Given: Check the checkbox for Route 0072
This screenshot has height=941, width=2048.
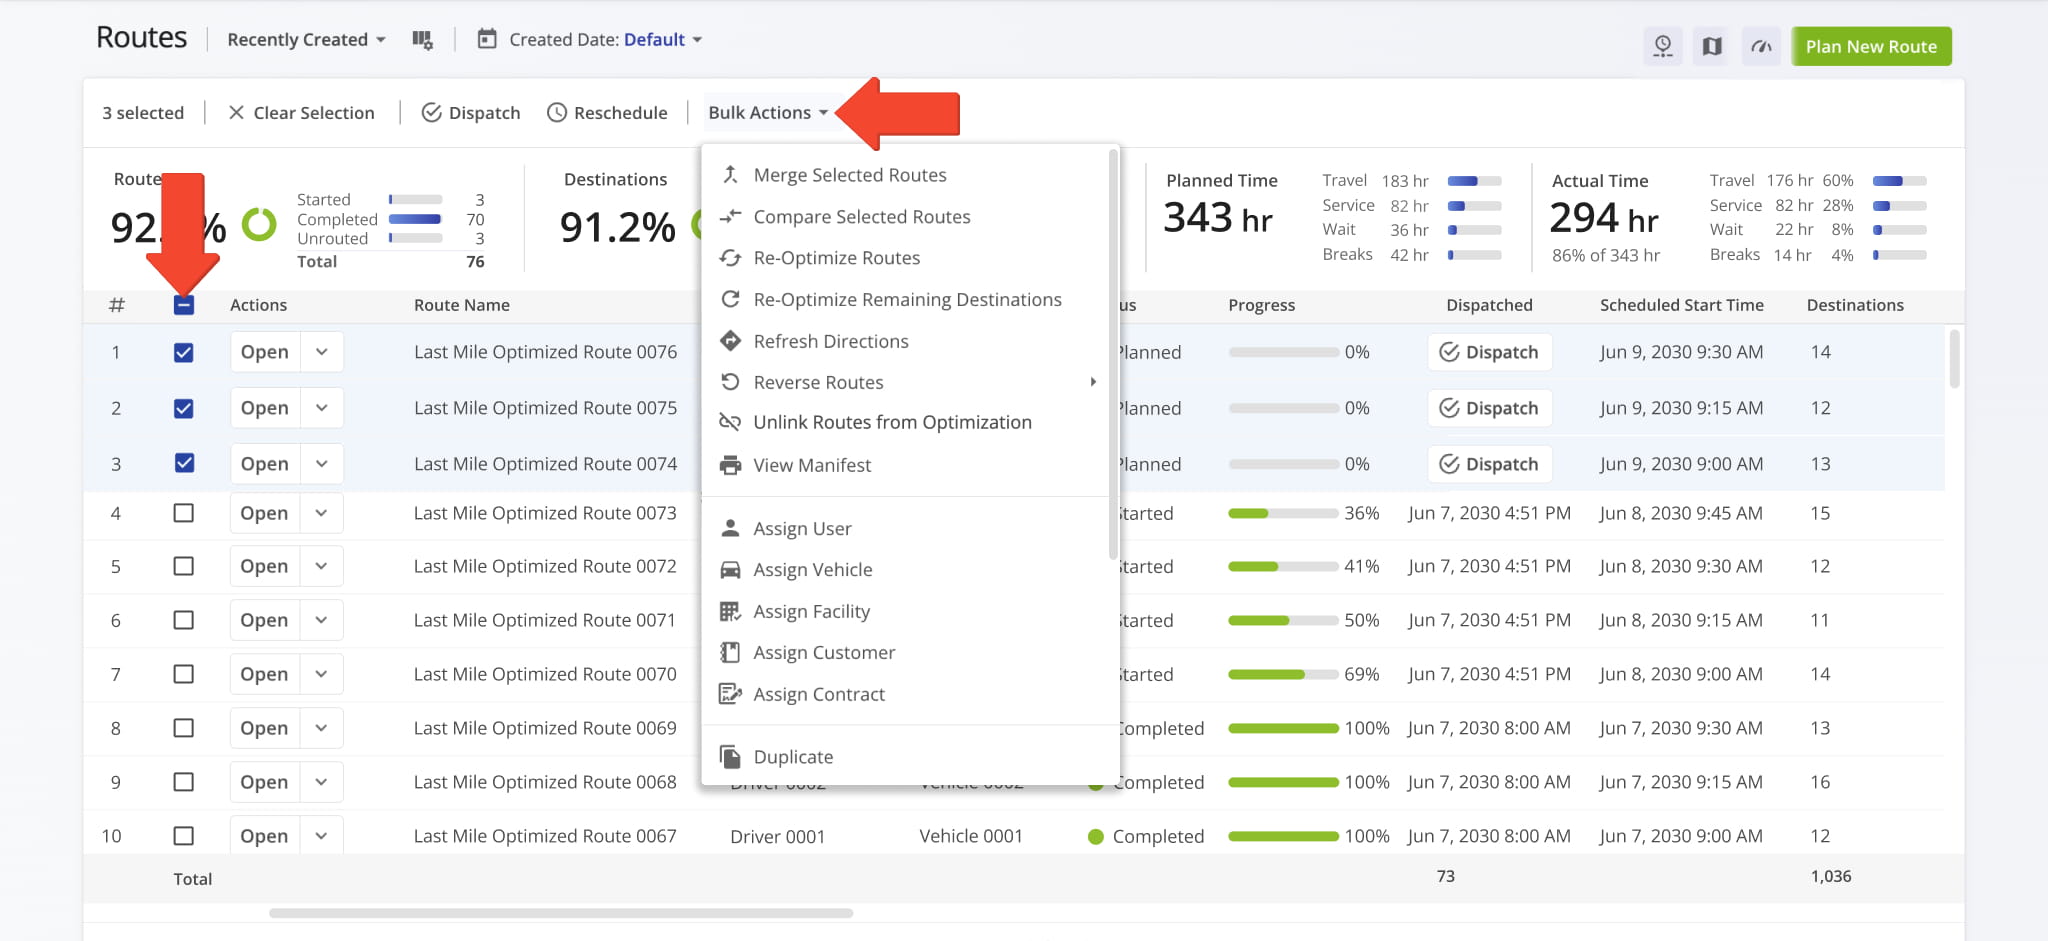Looking at the screenshot, I should click(184, 565).
